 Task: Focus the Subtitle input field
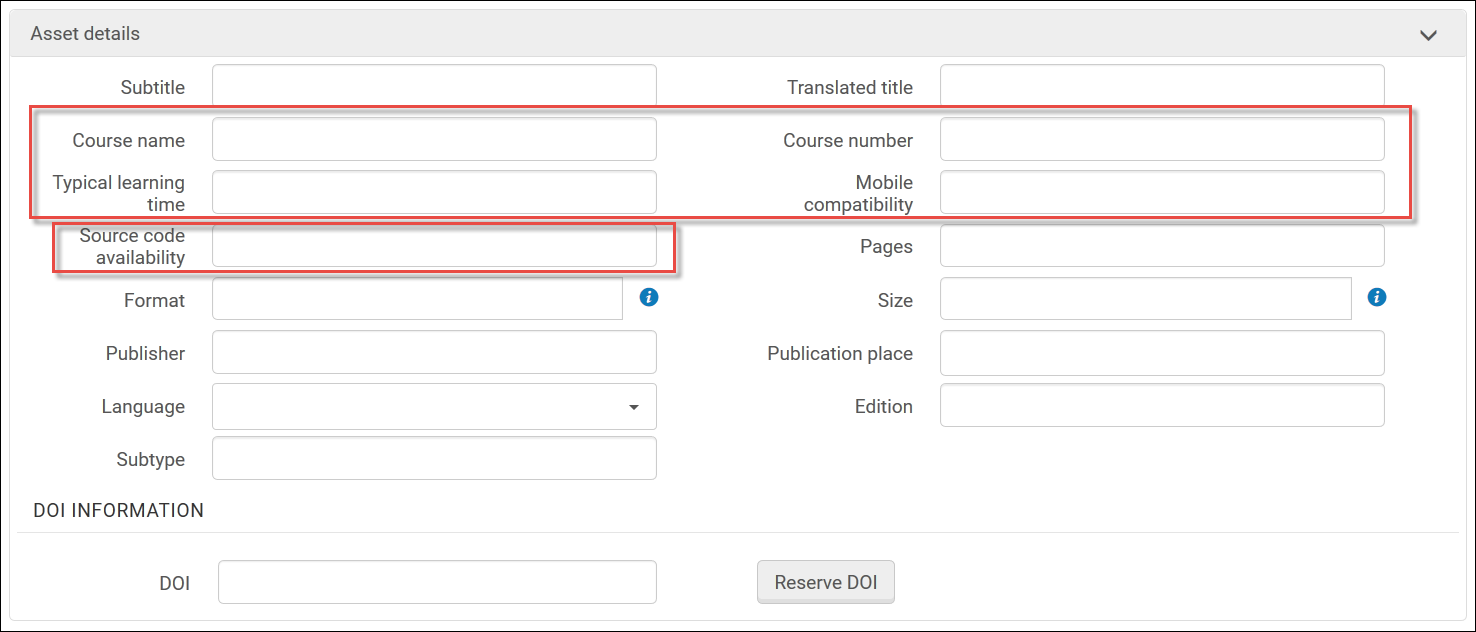[x=434, y=86]
